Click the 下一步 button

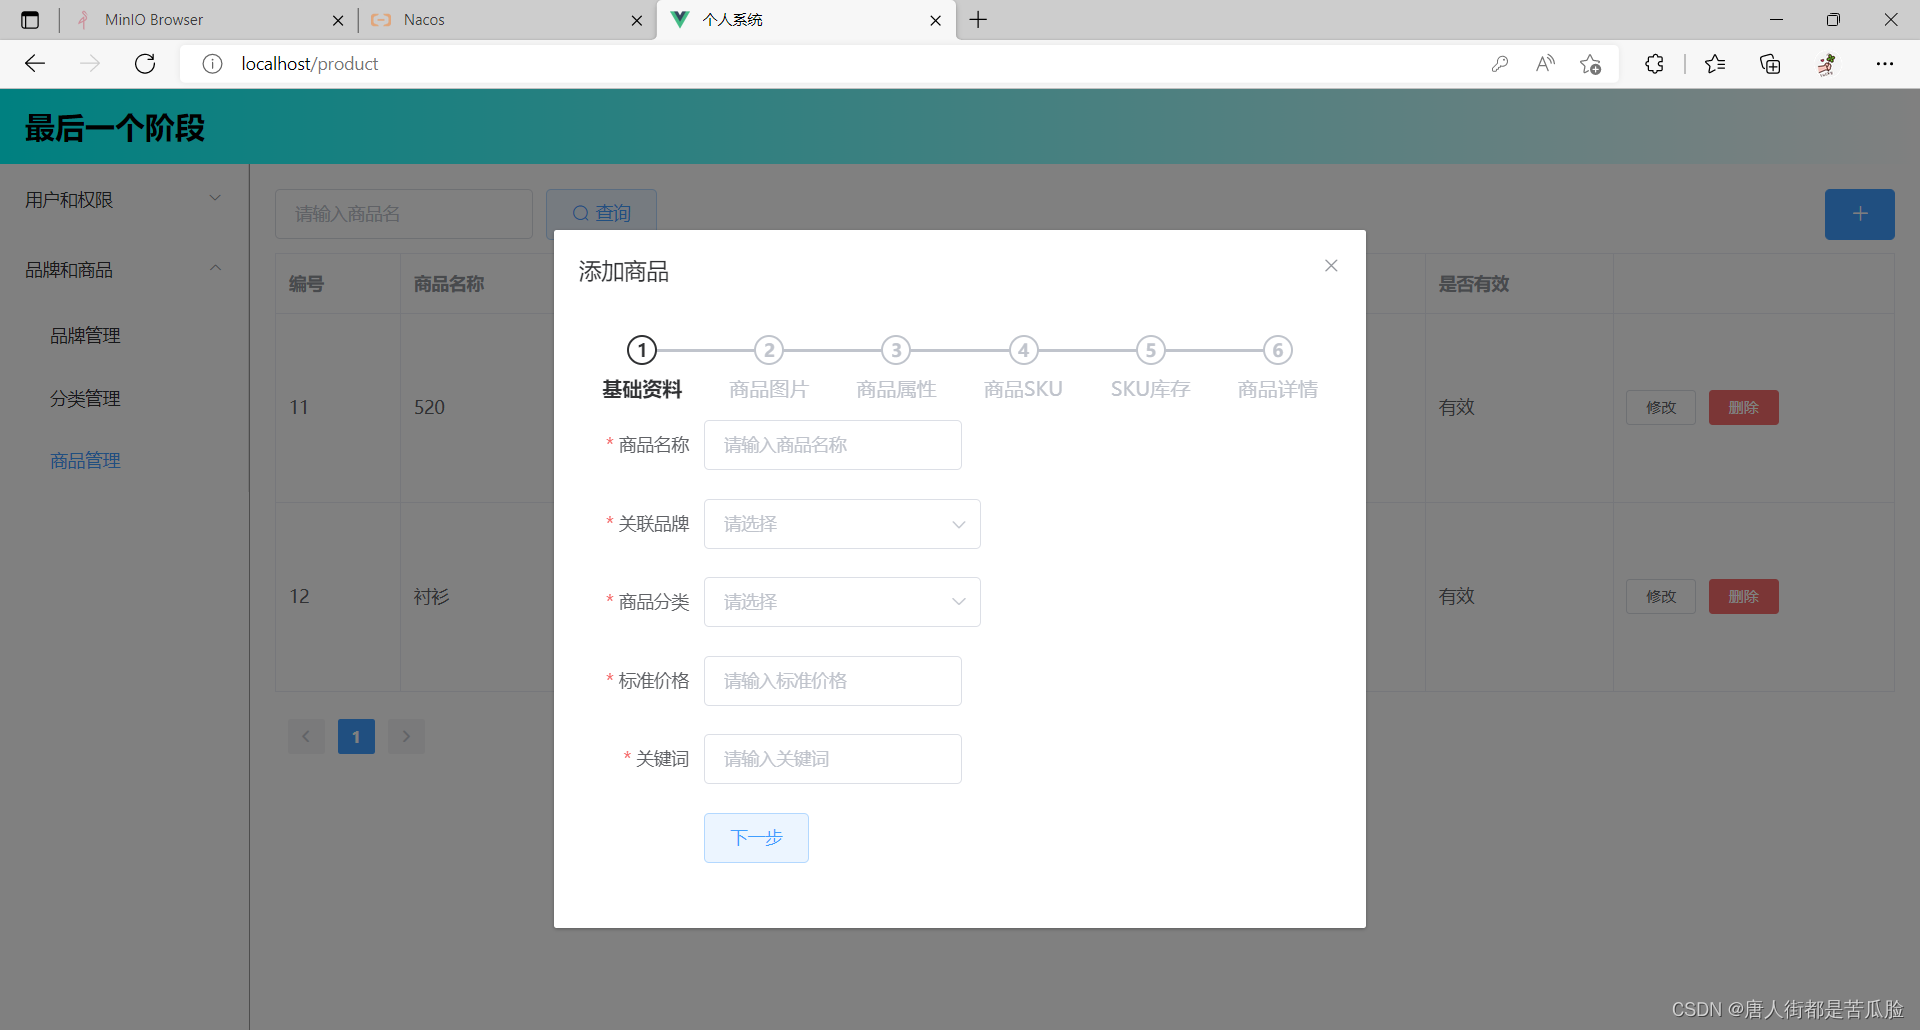coord(756,838)
